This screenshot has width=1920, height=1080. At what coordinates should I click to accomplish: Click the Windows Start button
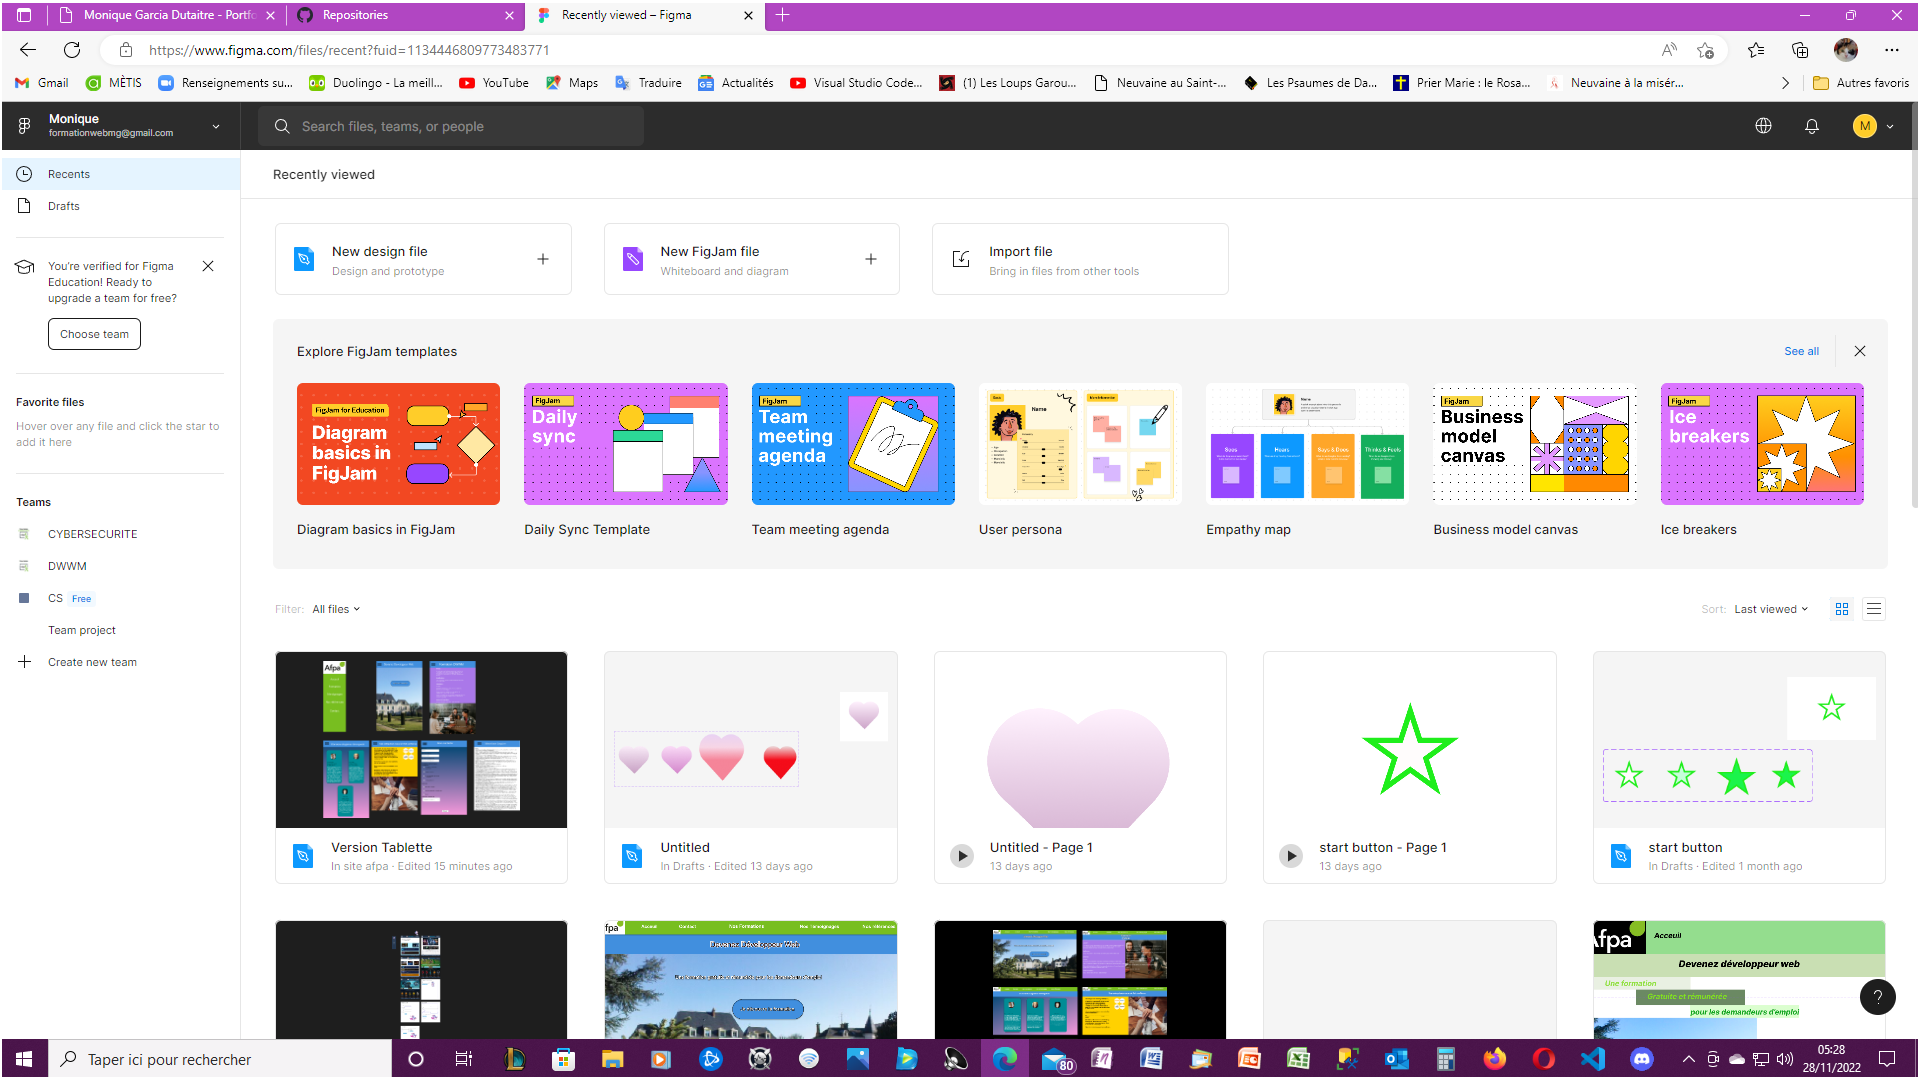pyautogui.click(x=24, y=1059)
